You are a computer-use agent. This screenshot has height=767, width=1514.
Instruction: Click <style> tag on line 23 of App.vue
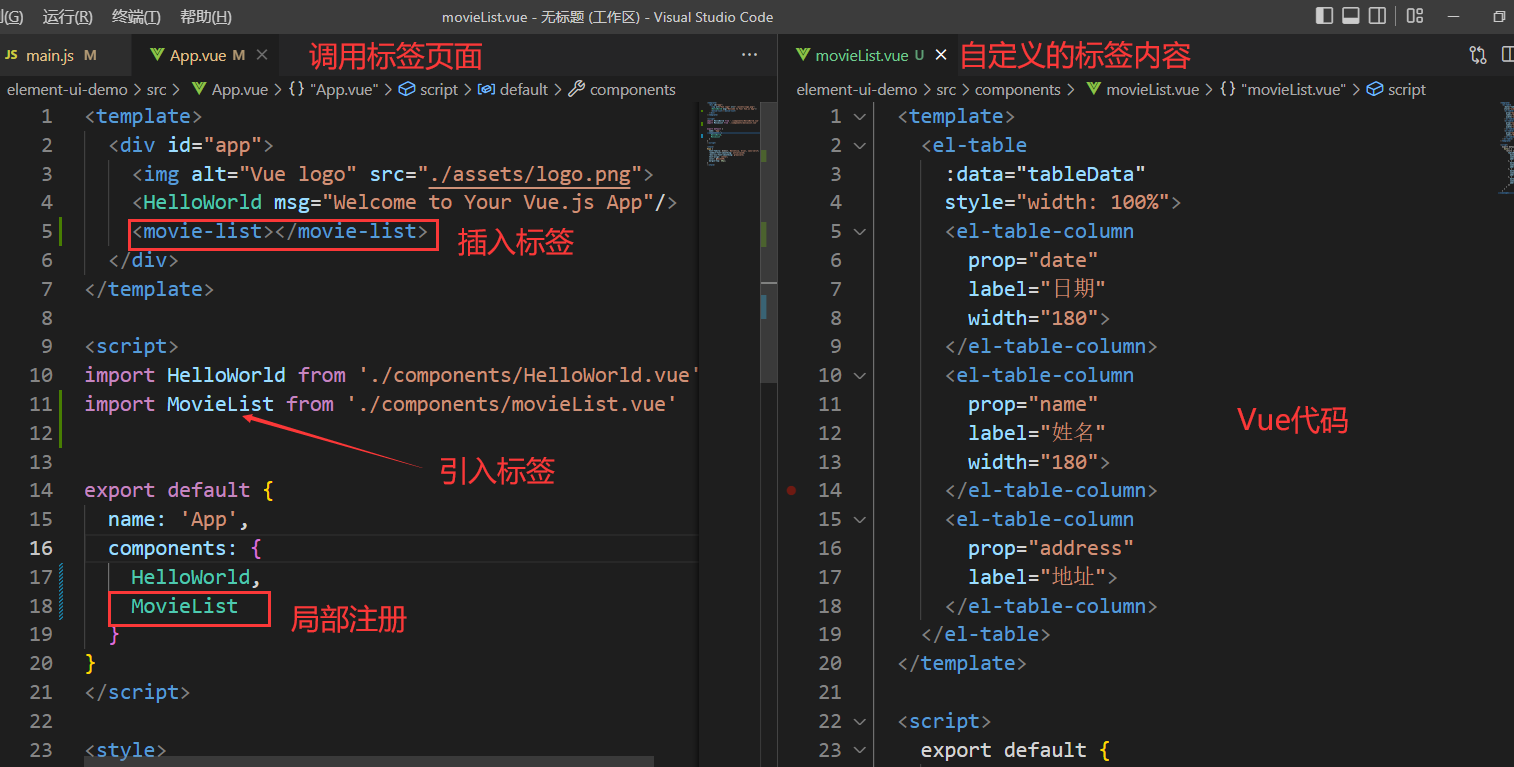tap(126, 750)
